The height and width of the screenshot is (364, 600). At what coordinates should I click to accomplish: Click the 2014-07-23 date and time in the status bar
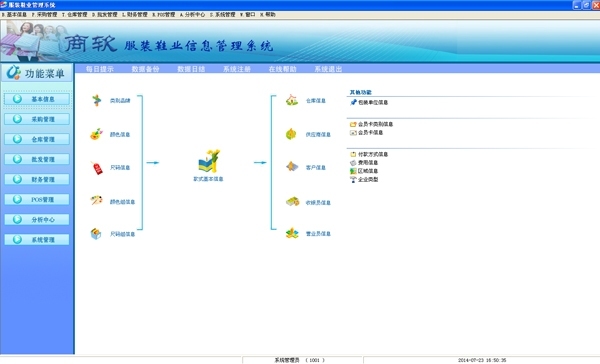(482, 360)
